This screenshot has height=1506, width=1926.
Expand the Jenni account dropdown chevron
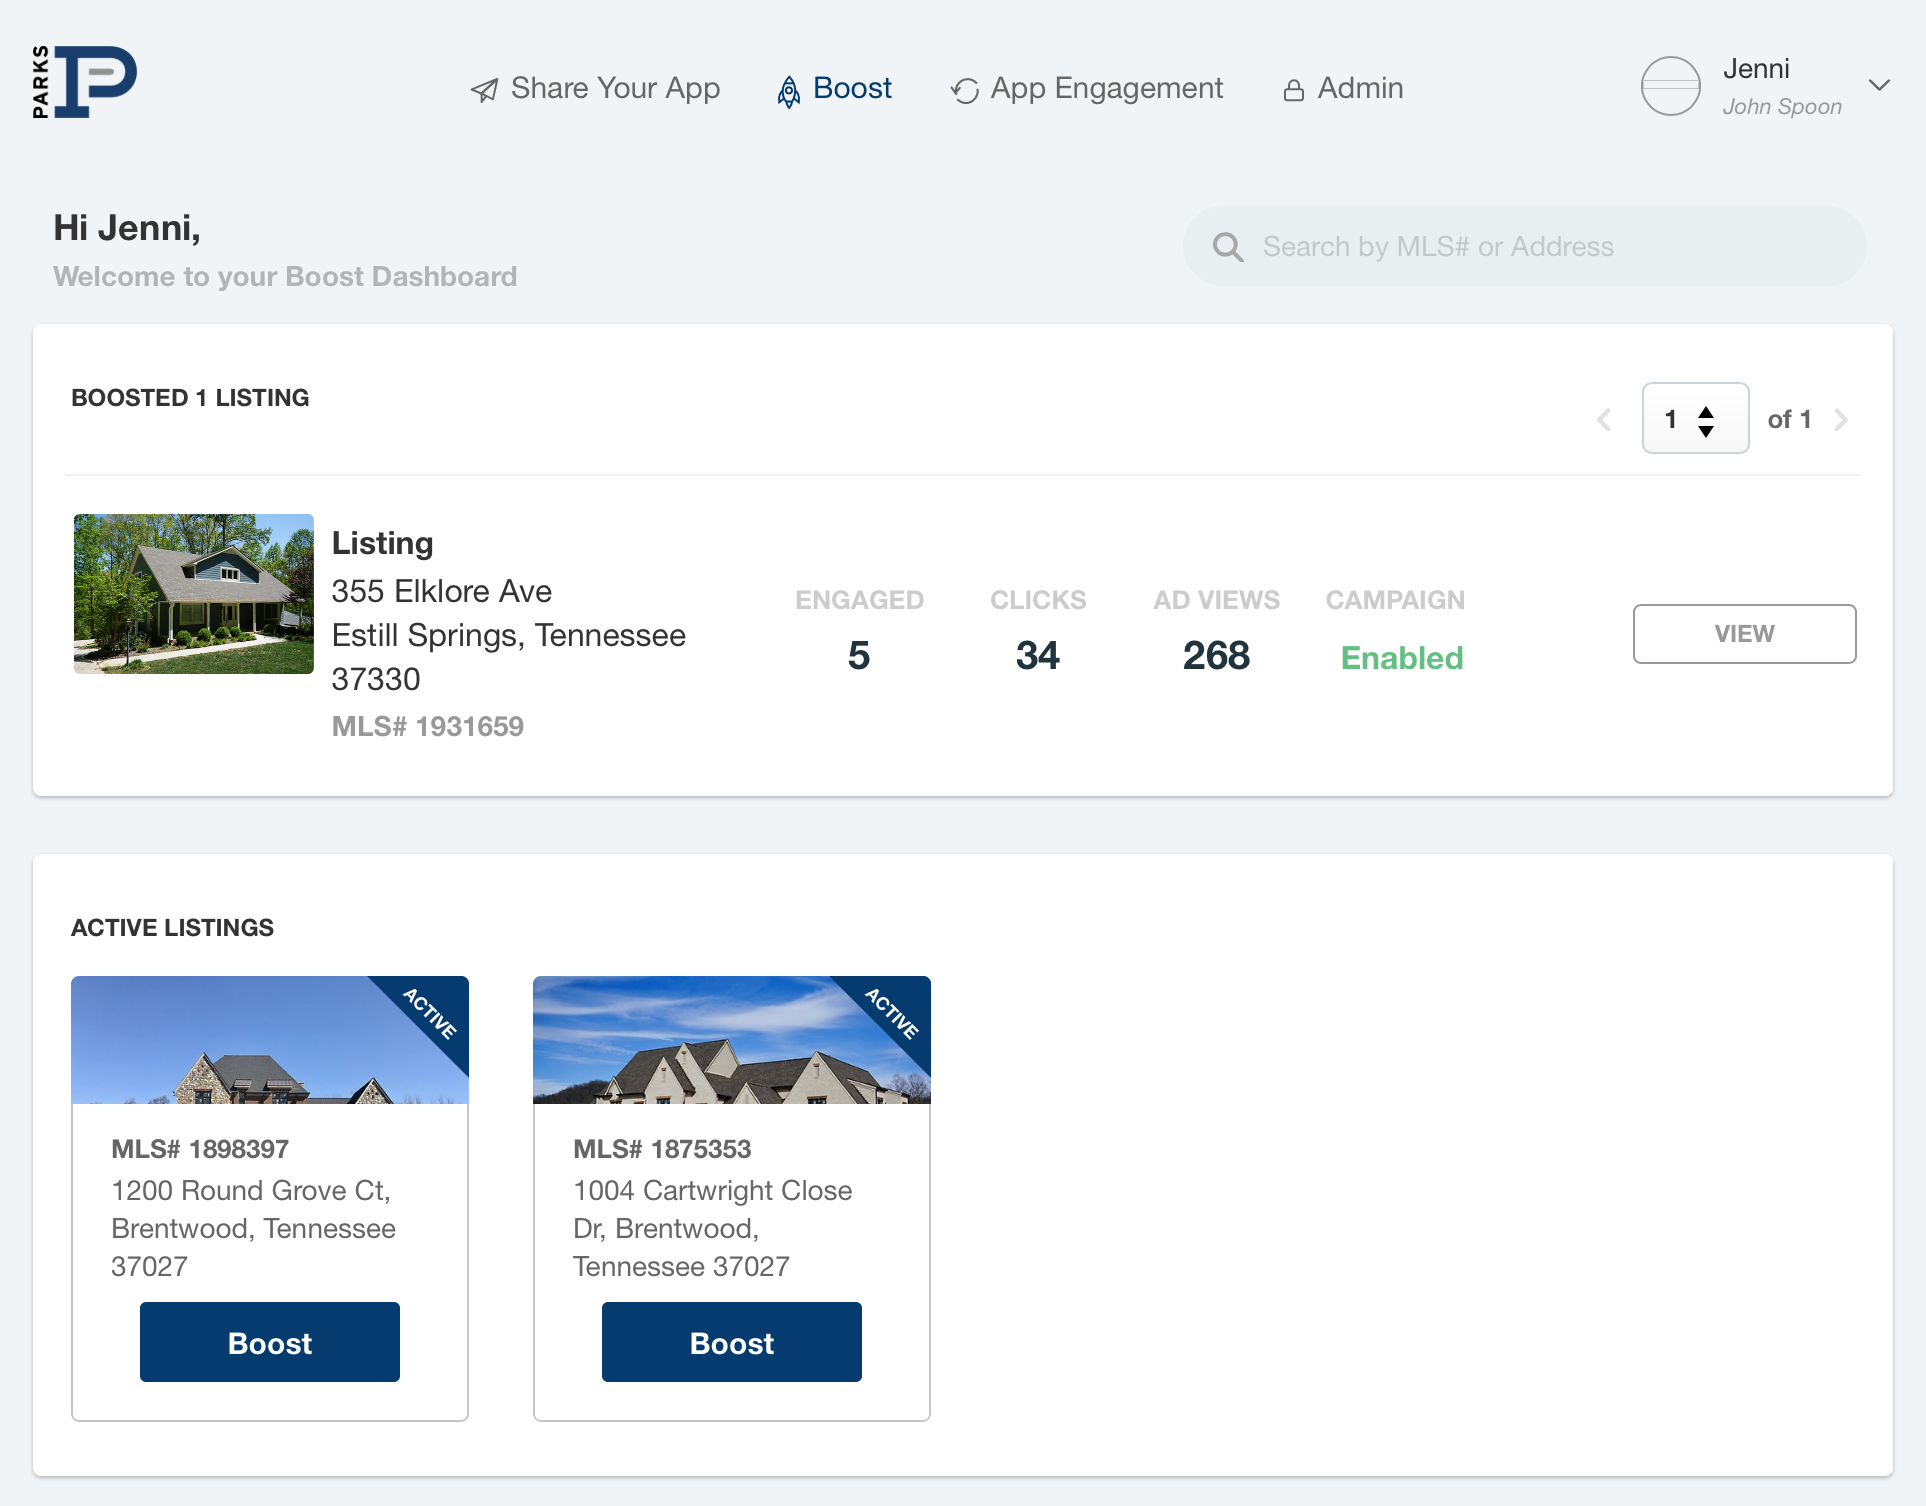(x=1879, y=85)
